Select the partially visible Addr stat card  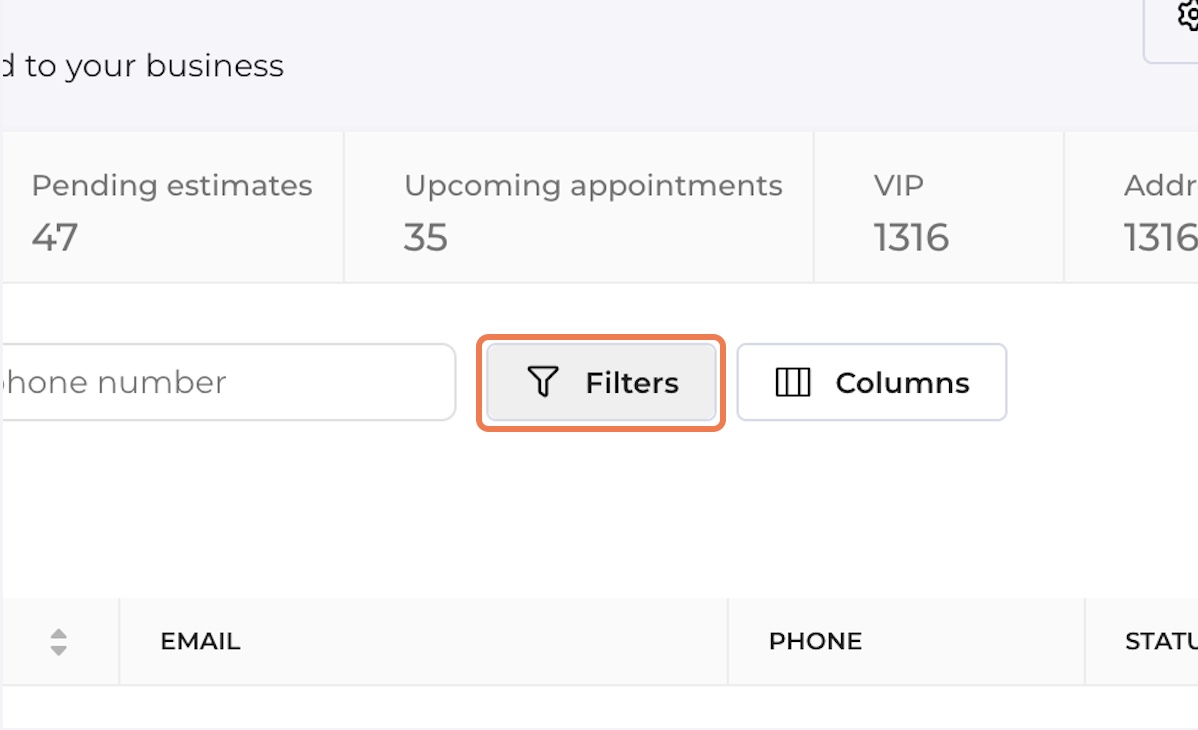[x=1132, y=207]
